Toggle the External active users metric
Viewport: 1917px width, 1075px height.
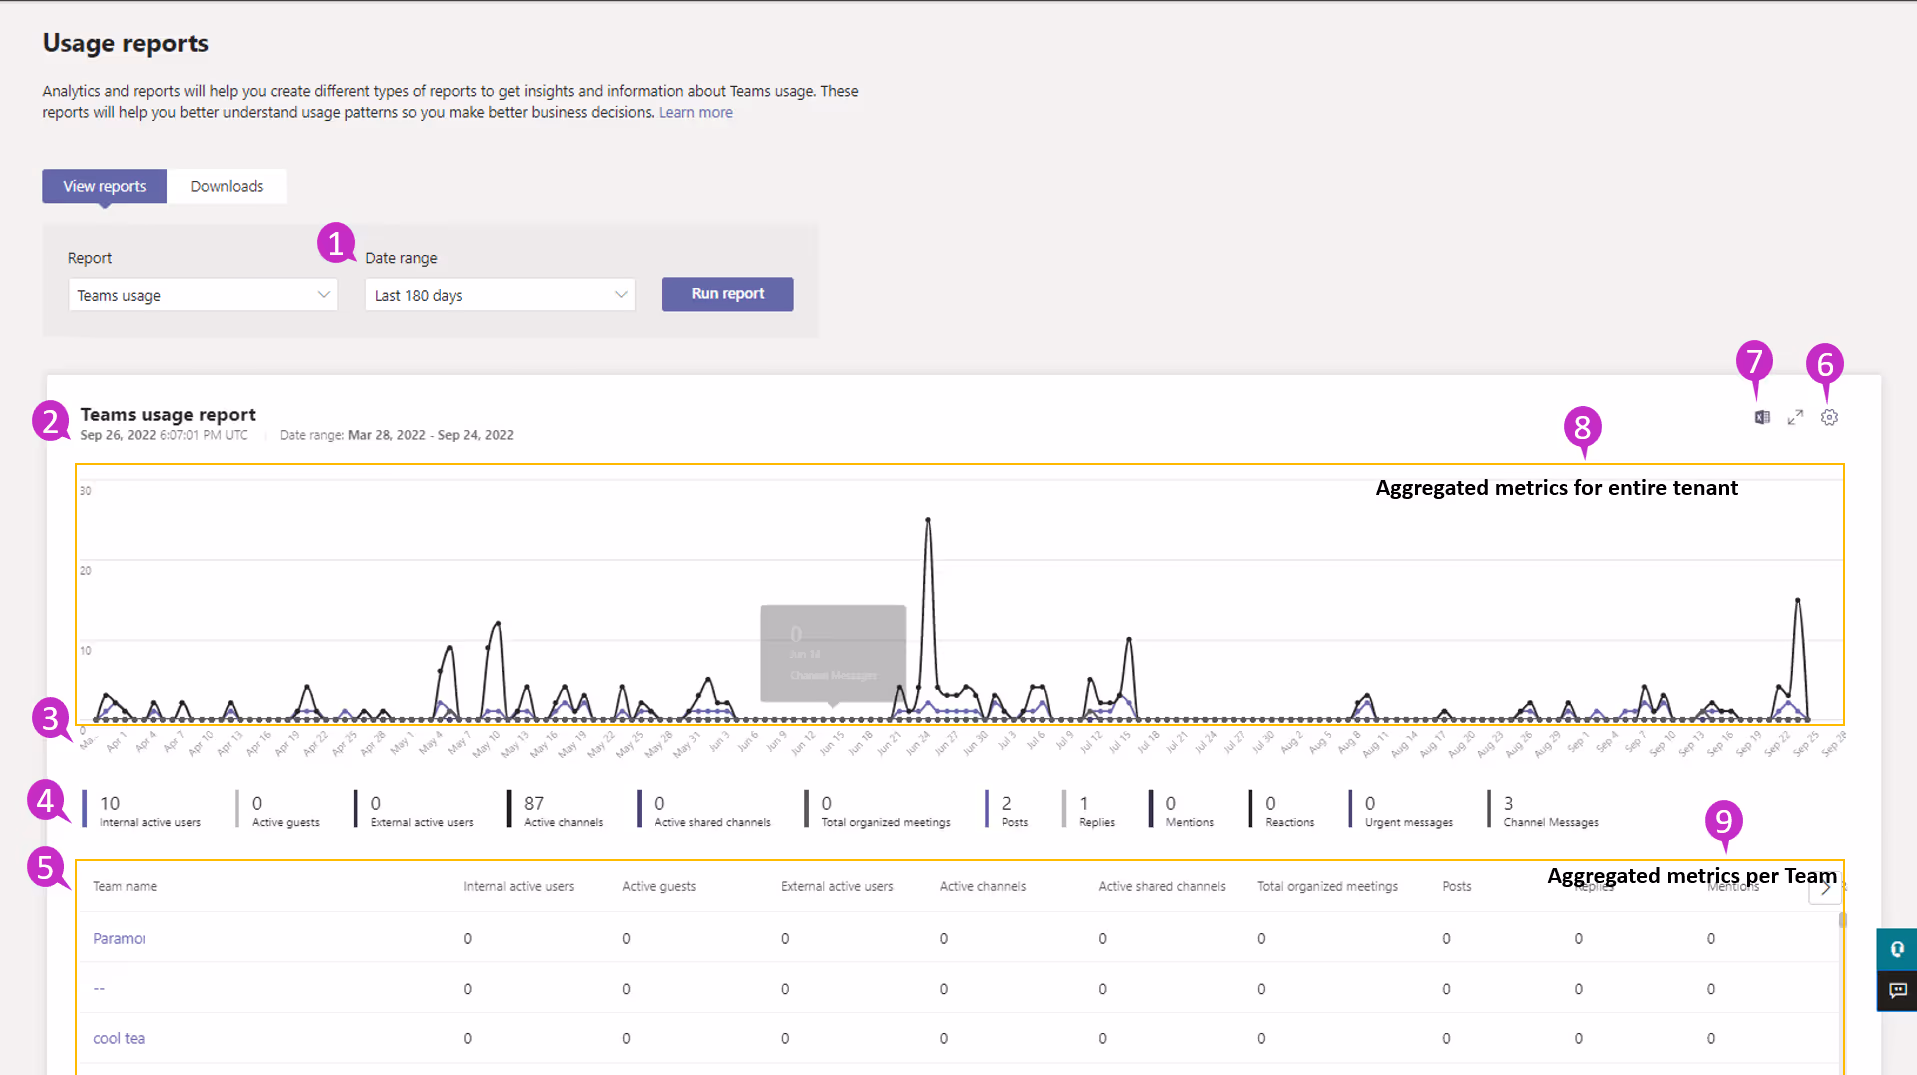pos(415,810)
